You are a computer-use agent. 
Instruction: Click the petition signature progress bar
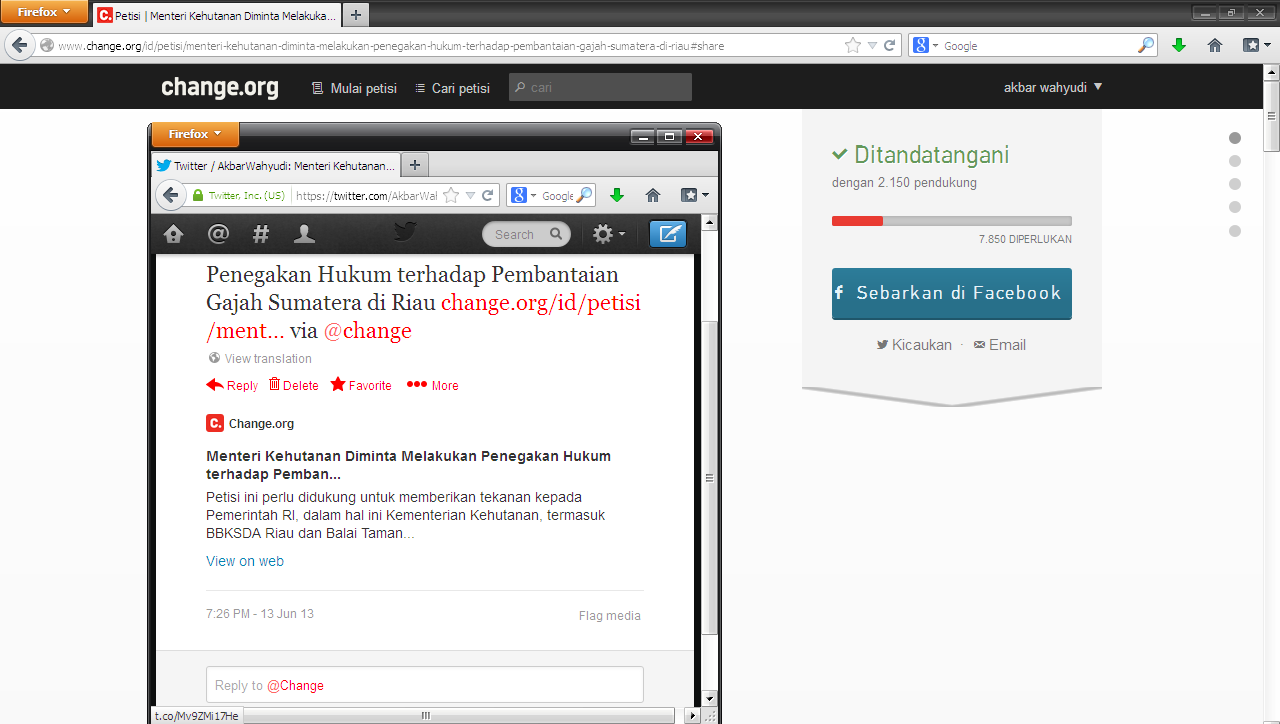tap(951, 221)
